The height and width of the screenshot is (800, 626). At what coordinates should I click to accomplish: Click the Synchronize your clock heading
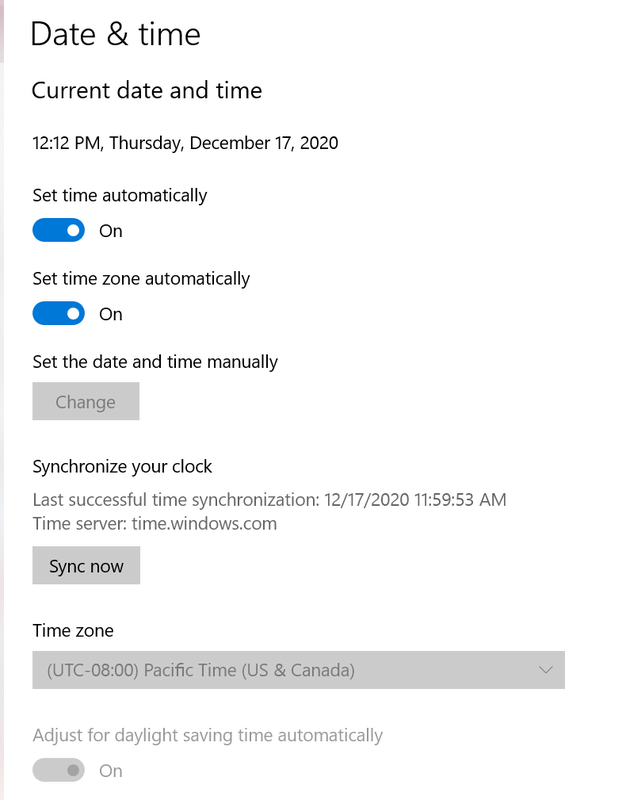click(x=122, y=466)
